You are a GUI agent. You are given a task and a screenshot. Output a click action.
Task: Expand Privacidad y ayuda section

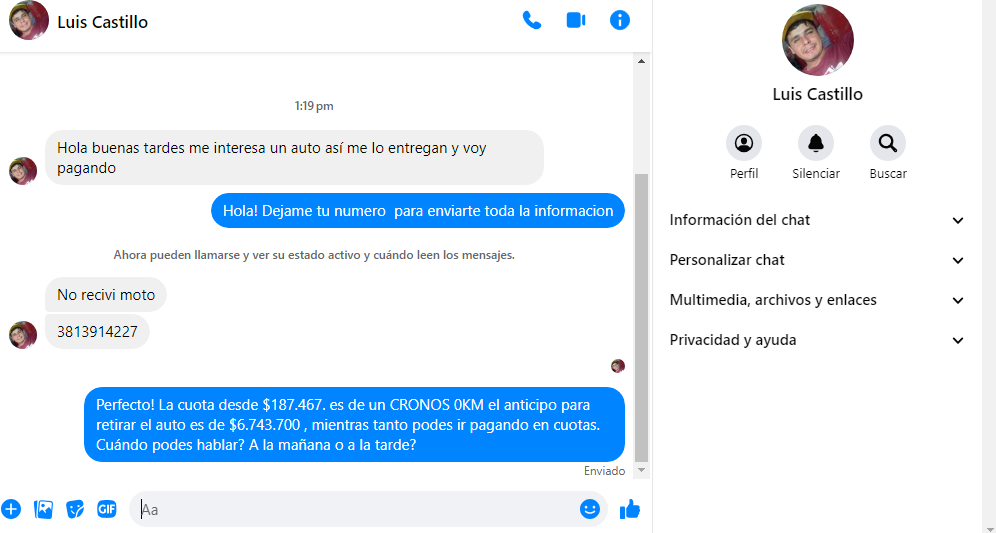click(817, 341)
